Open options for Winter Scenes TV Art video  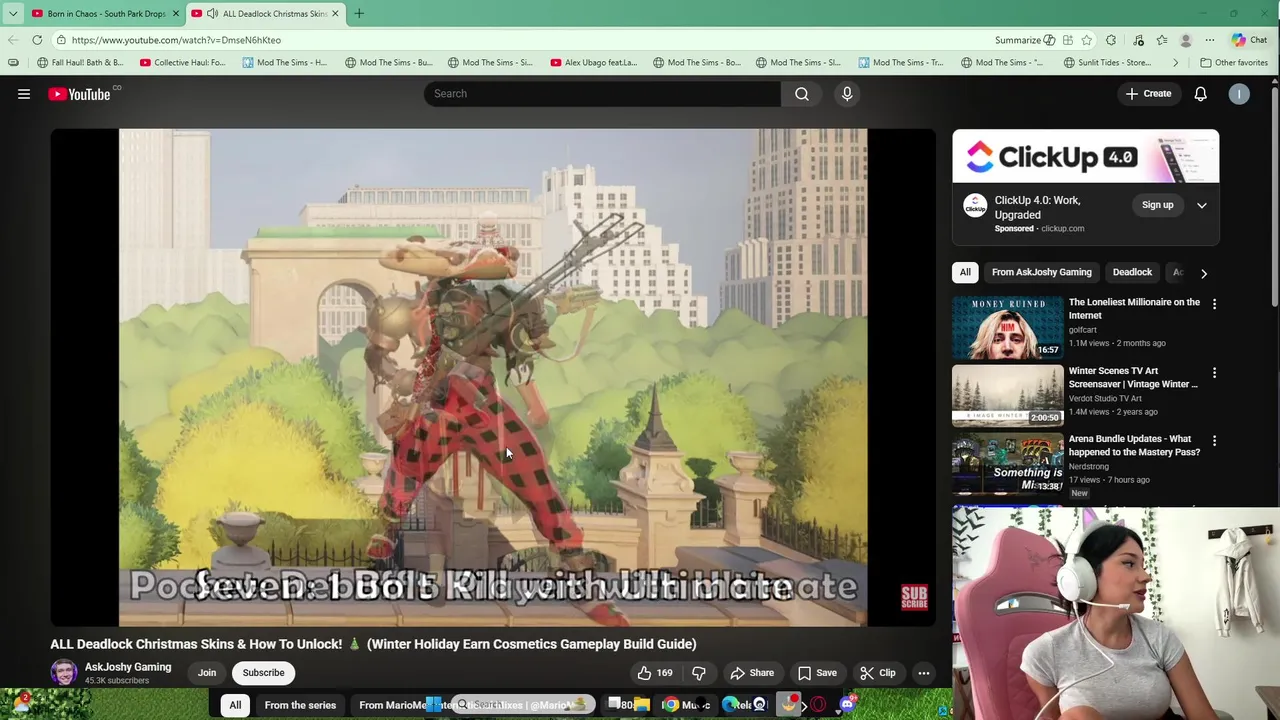[1214, 373]
